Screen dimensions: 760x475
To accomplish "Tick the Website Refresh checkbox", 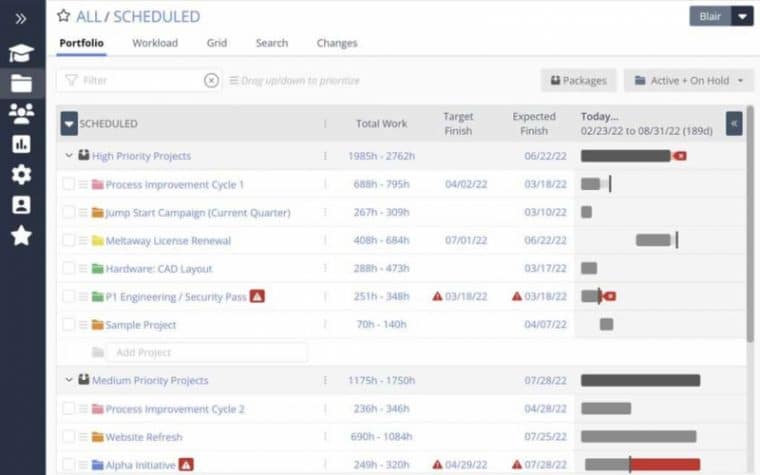I will click(x=68, y=437).
